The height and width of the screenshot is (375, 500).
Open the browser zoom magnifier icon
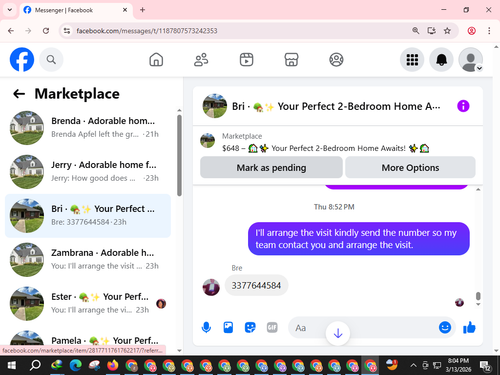point(415,31)
